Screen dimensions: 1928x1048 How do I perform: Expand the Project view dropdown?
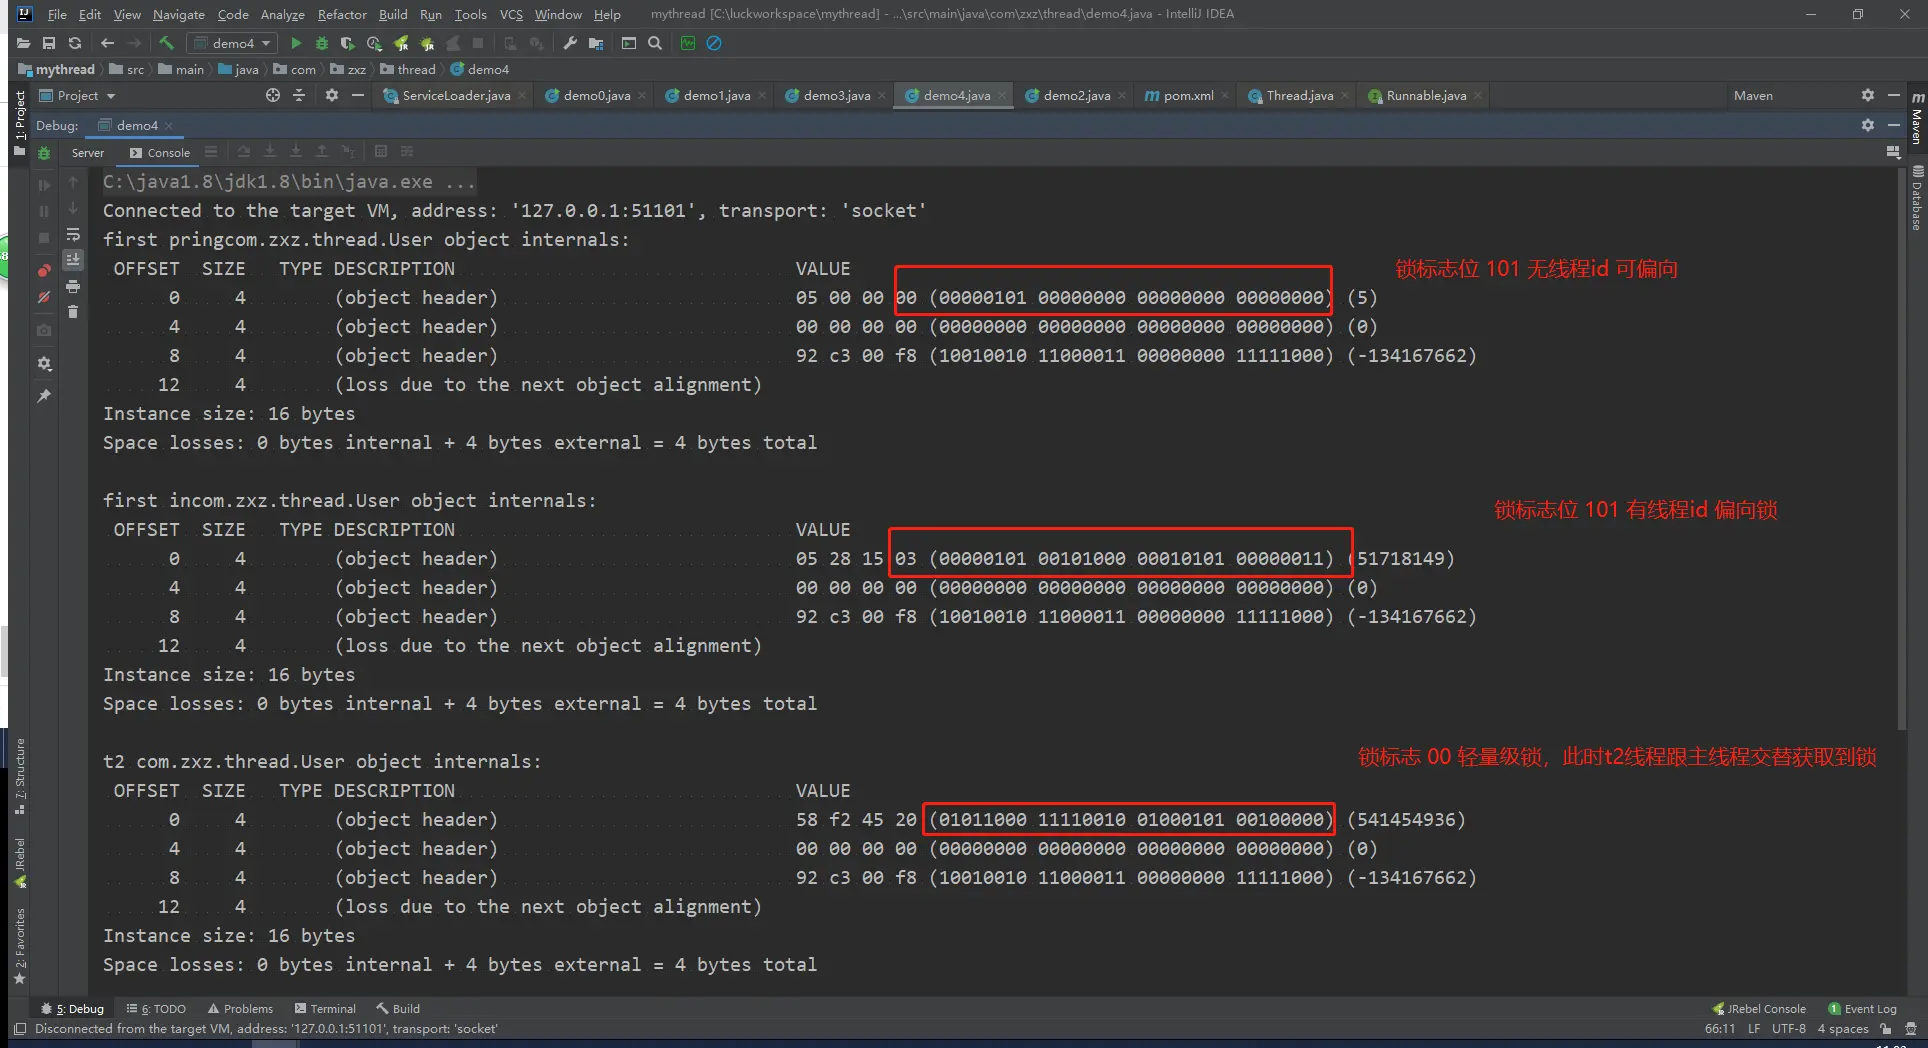point(110,96)
